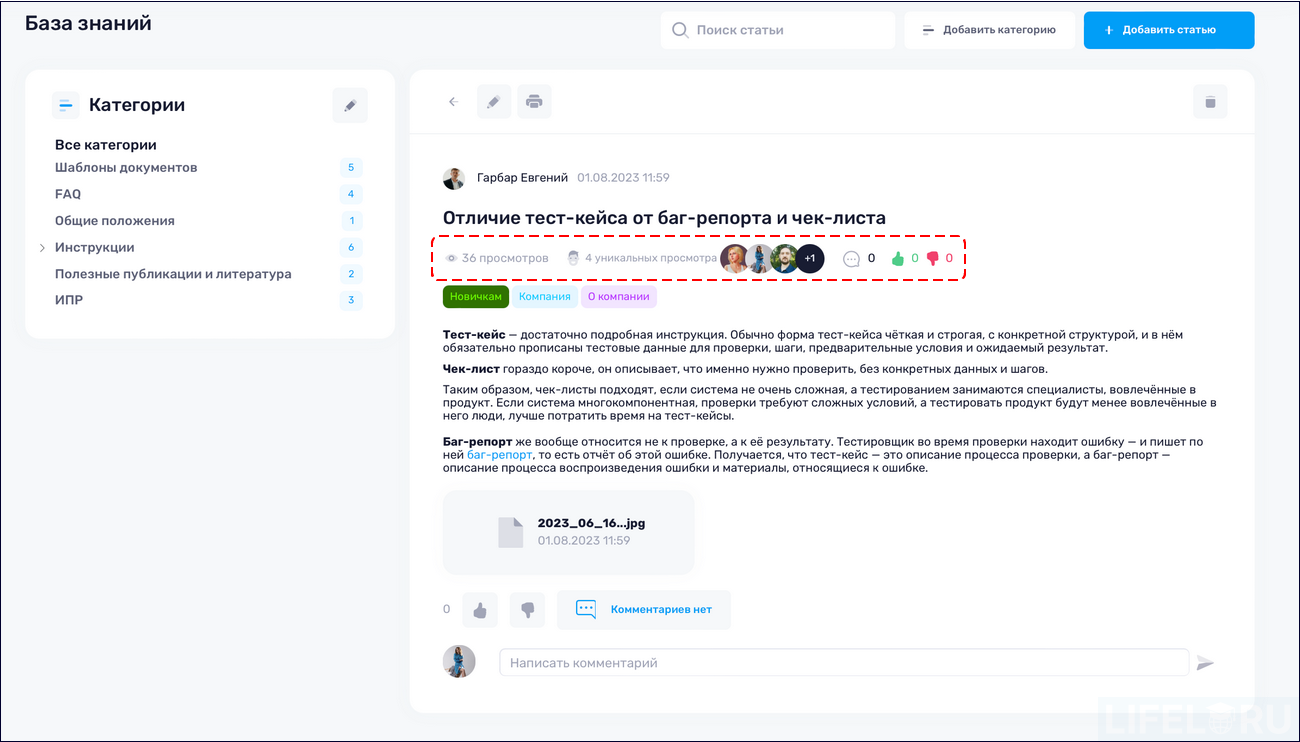The image size is (1300, 742).
Task: Send the comment using the arrow icon
Action: point(1207,662)
